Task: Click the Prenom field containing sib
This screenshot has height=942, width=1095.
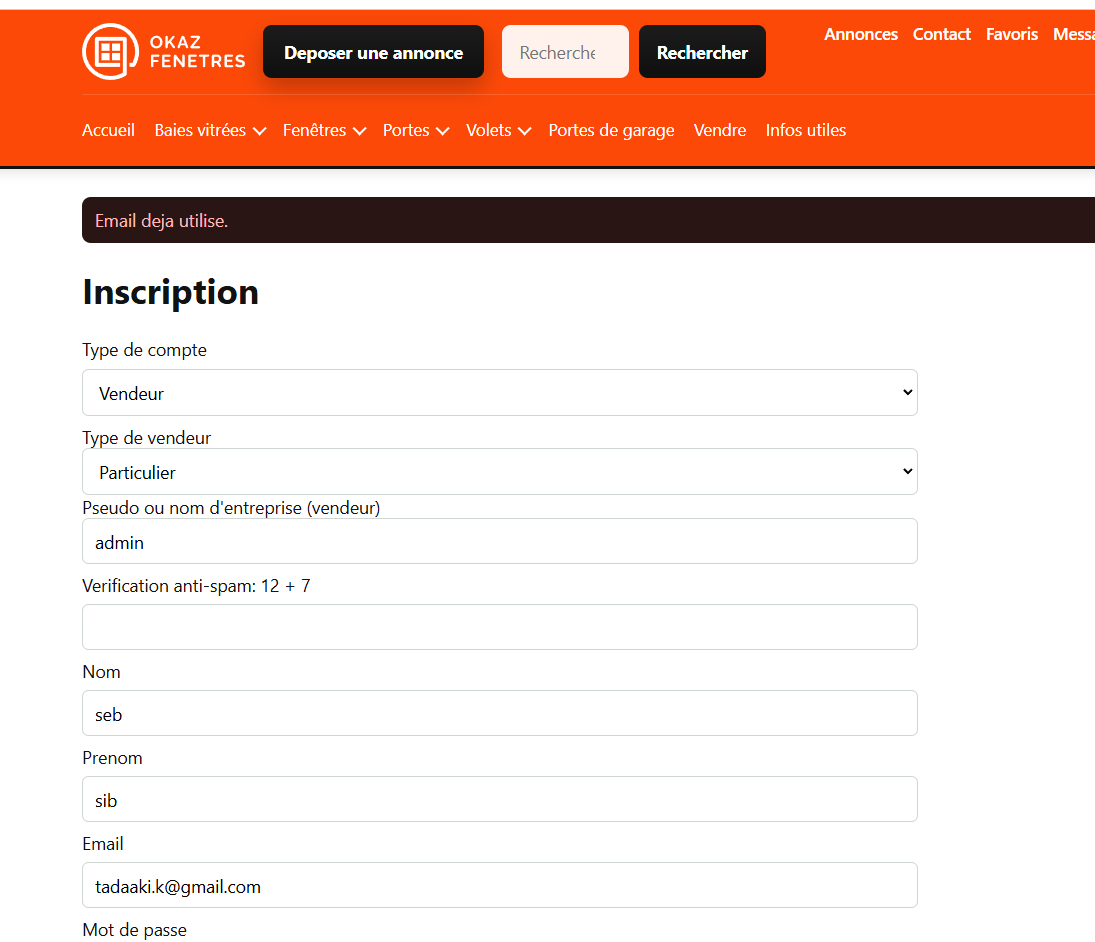Action: [500, 799]
